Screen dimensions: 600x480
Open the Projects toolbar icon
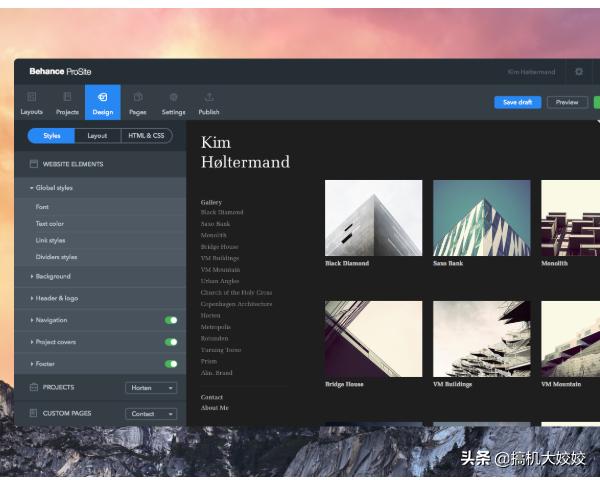click(x=67, y=97)
